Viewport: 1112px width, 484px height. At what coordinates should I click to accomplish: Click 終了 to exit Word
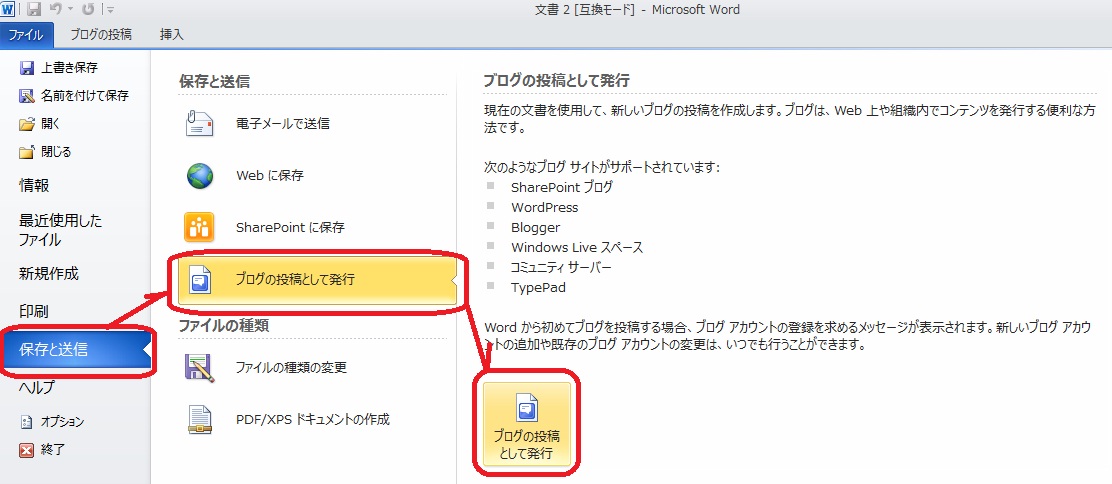(52, 450)
